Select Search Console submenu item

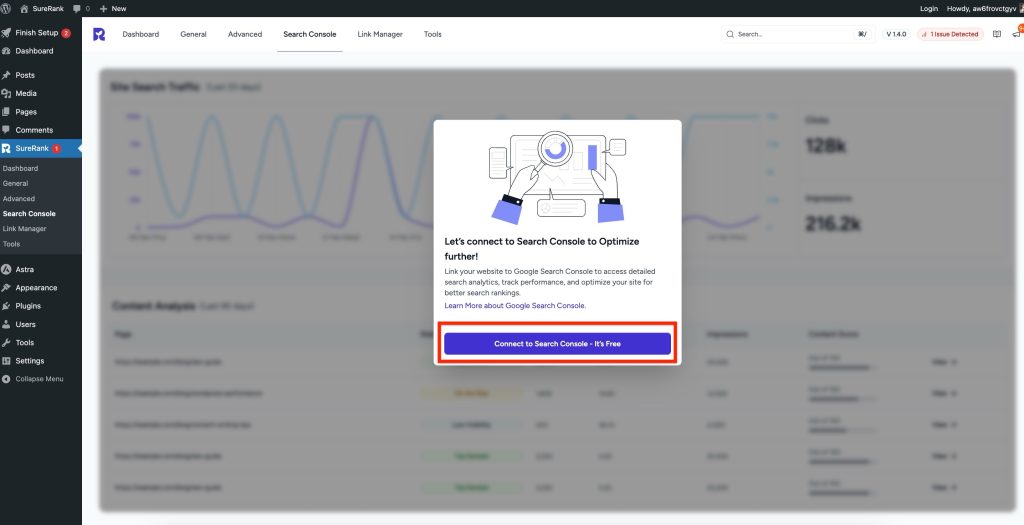[29, 214]
